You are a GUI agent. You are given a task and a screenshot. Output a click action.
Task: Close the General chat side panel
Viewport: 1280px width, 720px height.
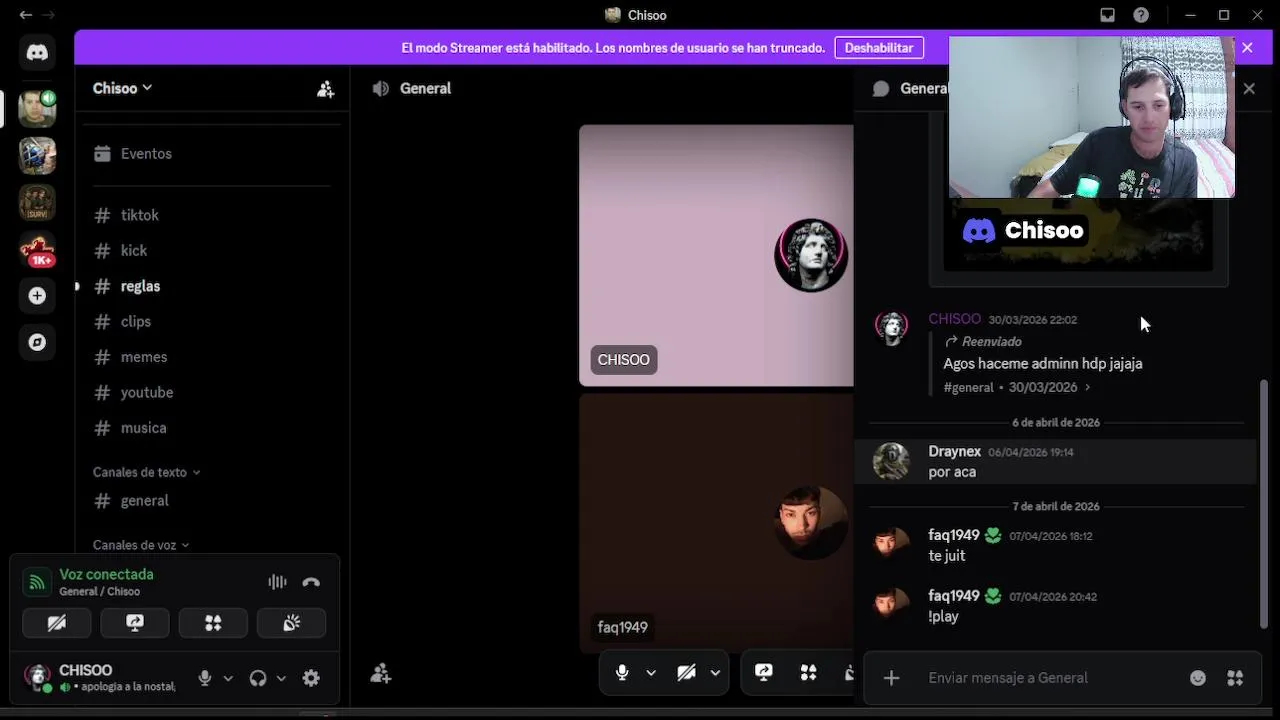(1249, 88)
